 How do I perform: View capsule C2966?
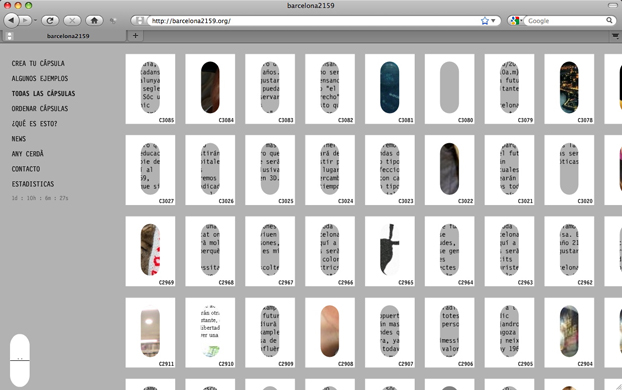point(330,252)
